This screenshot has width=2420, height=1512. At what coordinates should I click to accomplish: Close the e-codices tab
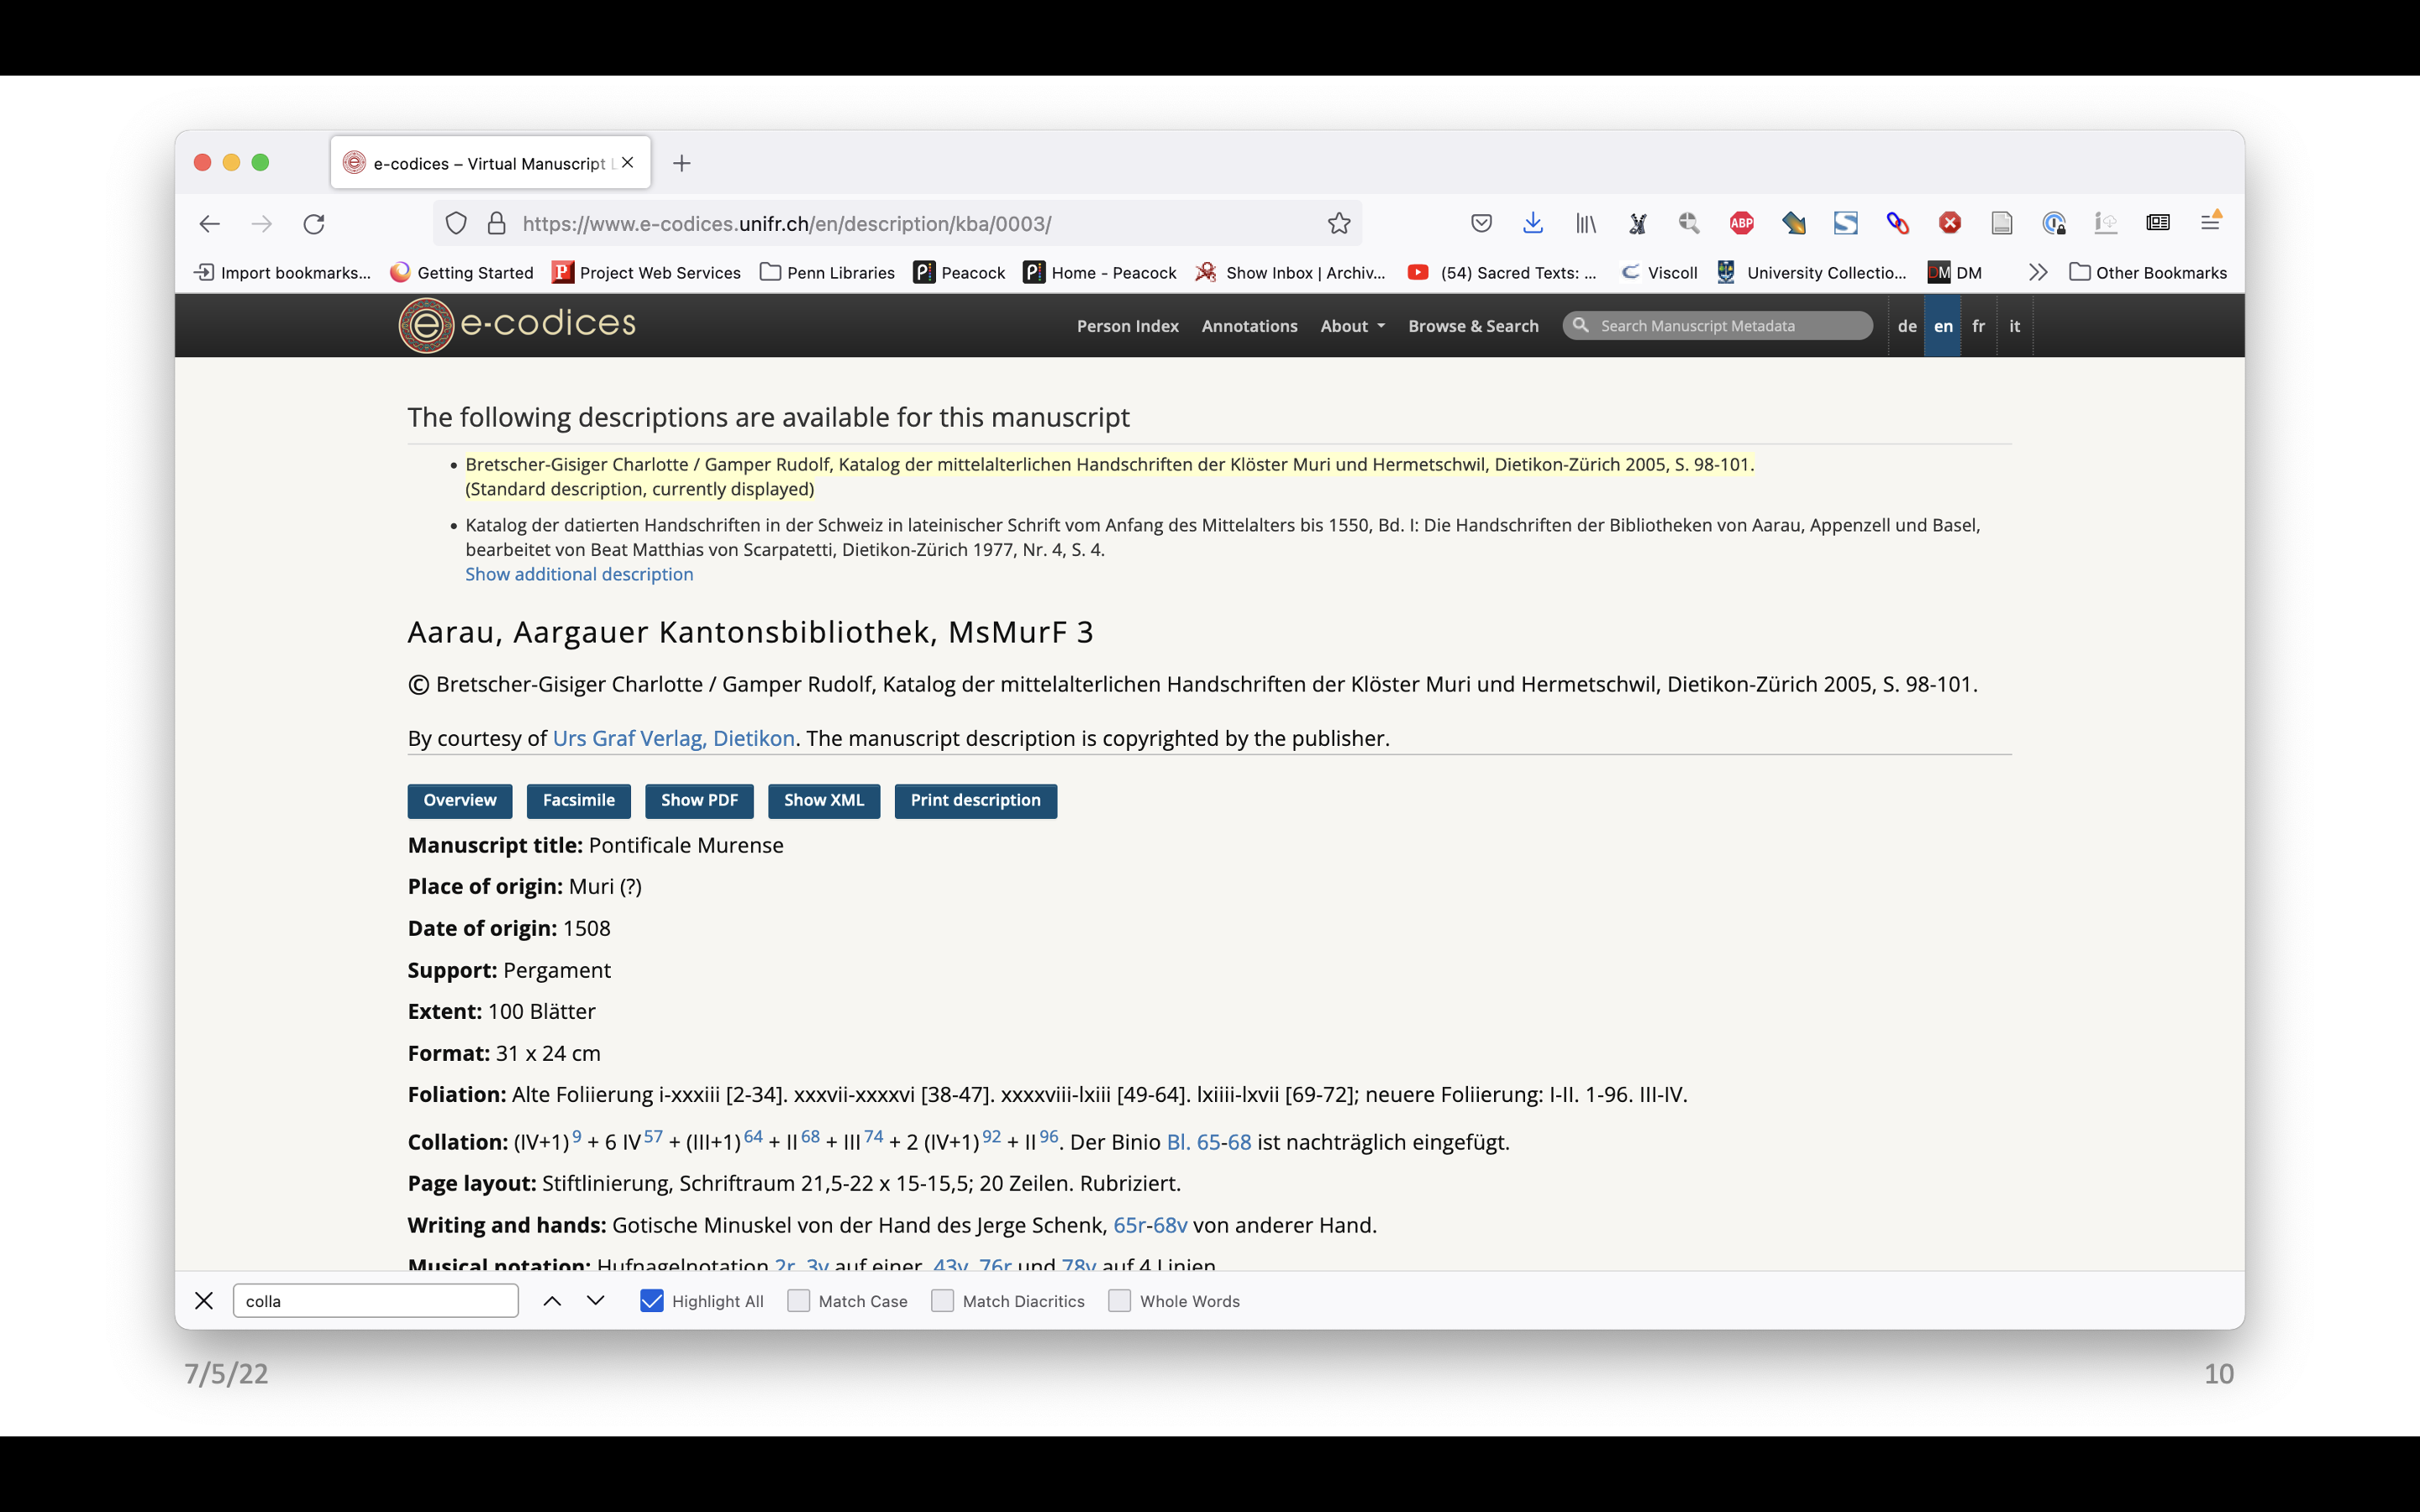click(x=628, y=162)
